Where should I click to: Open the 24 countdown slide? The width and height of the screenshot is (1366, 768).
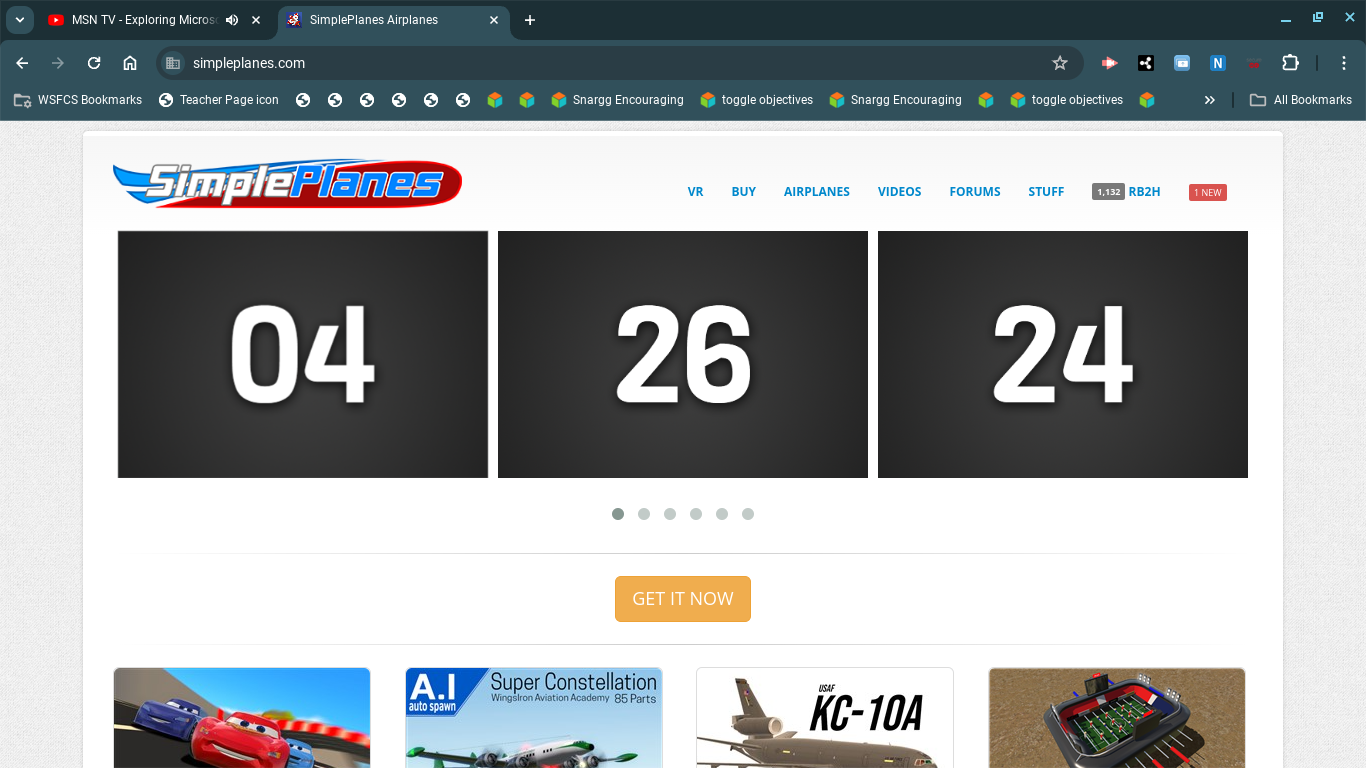1063,354
